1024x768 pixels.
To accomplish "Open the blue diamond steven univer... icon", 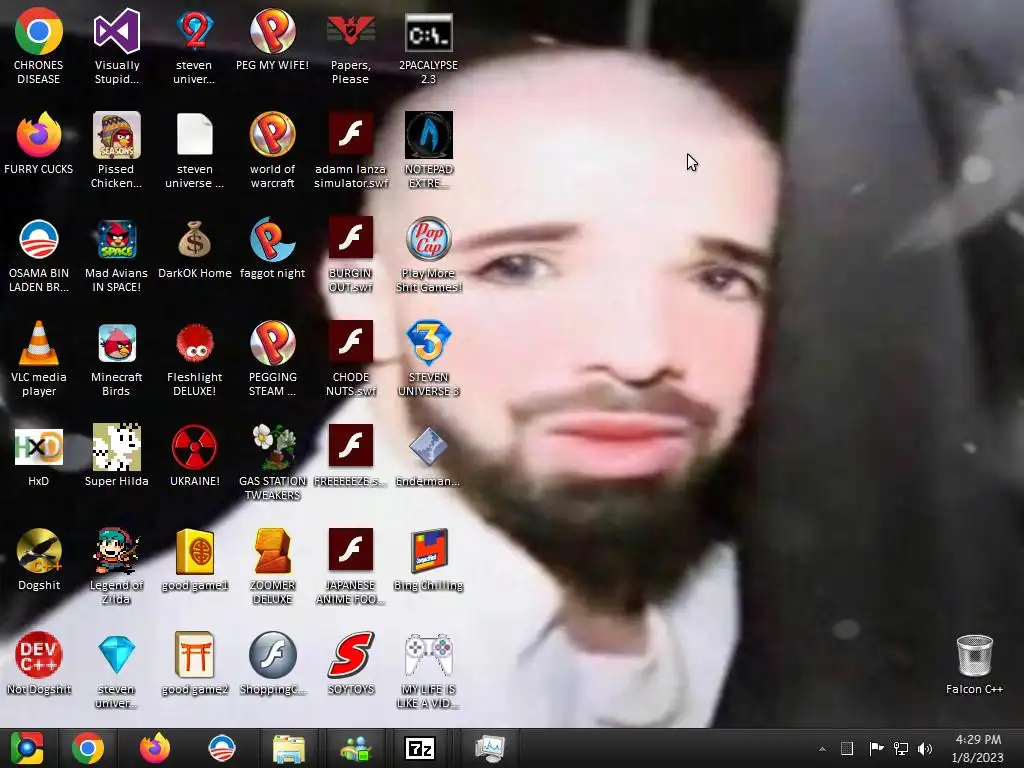I will tap(117, 654).
